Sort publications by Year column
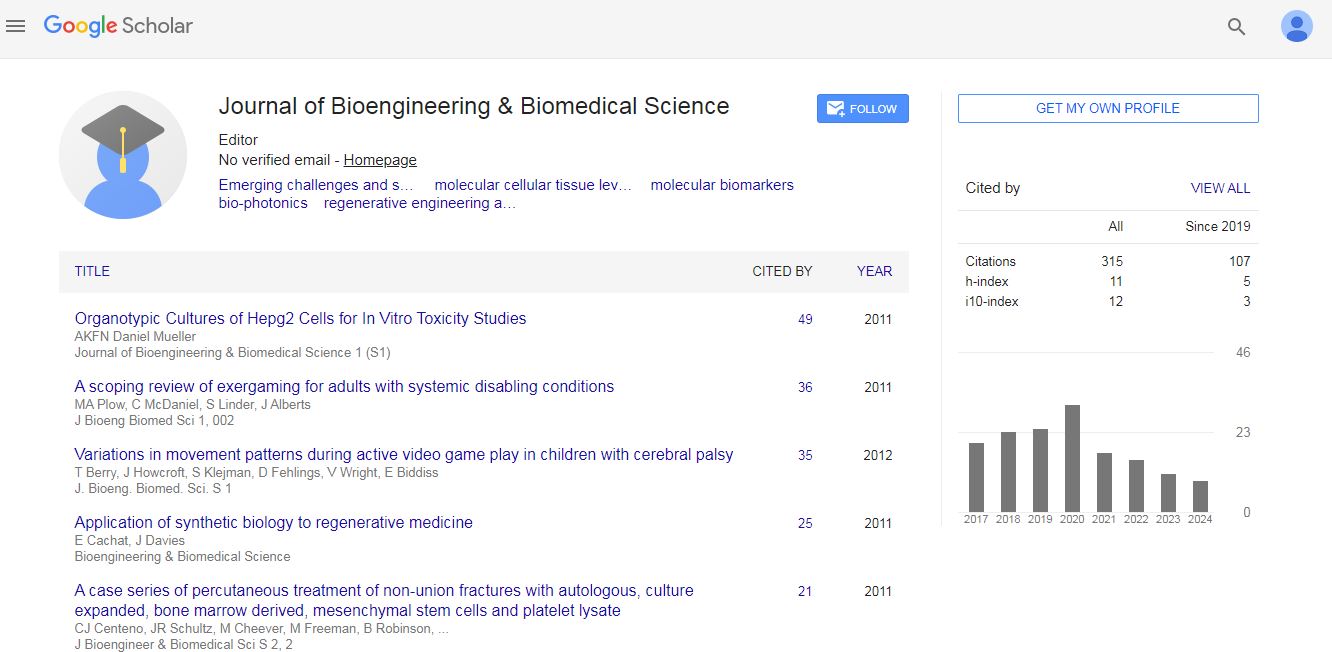 [x=874, y=271]
